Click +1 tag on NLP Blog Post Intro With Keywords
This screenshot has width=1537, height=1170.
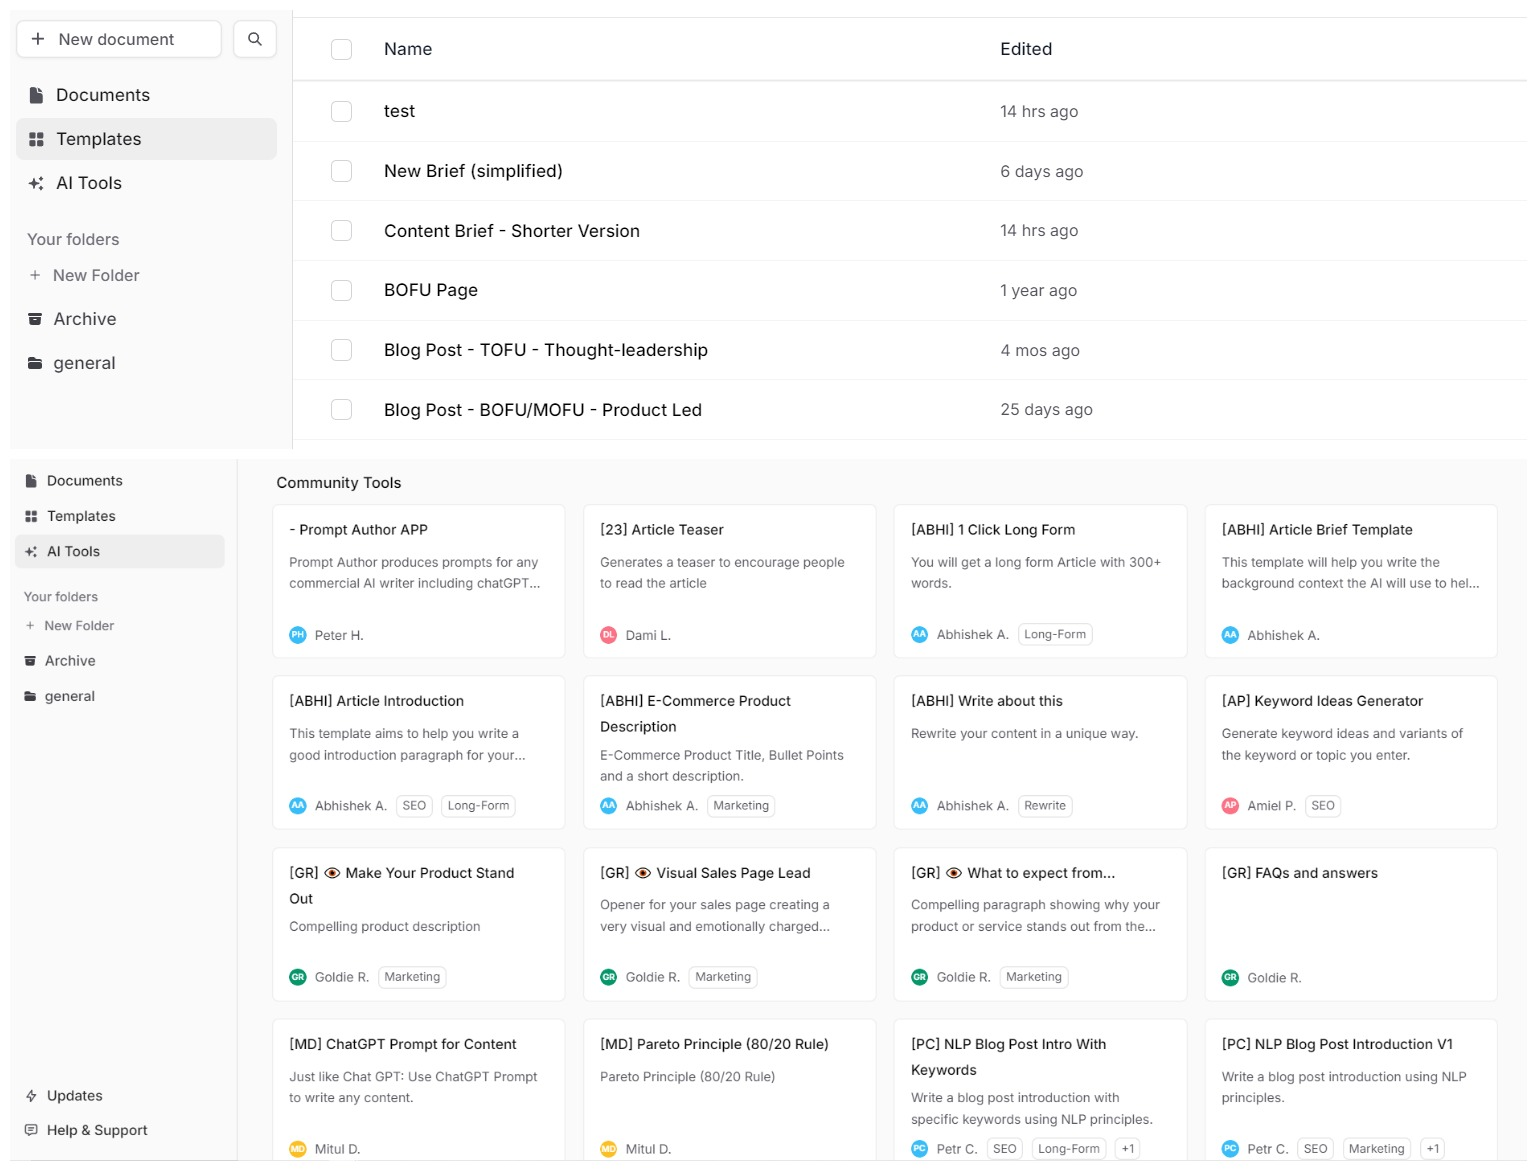pos(1128,1149)
